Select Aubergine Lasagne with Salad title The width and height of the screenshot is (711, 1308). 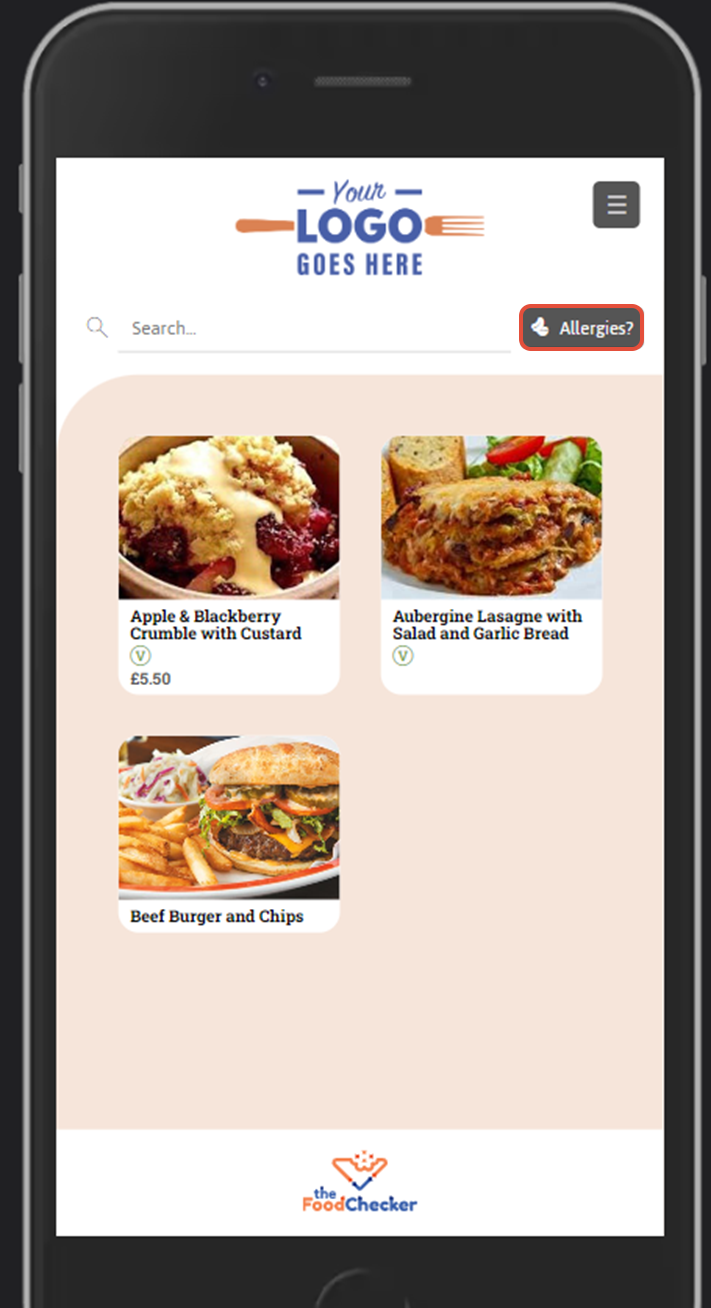point(487,625)
